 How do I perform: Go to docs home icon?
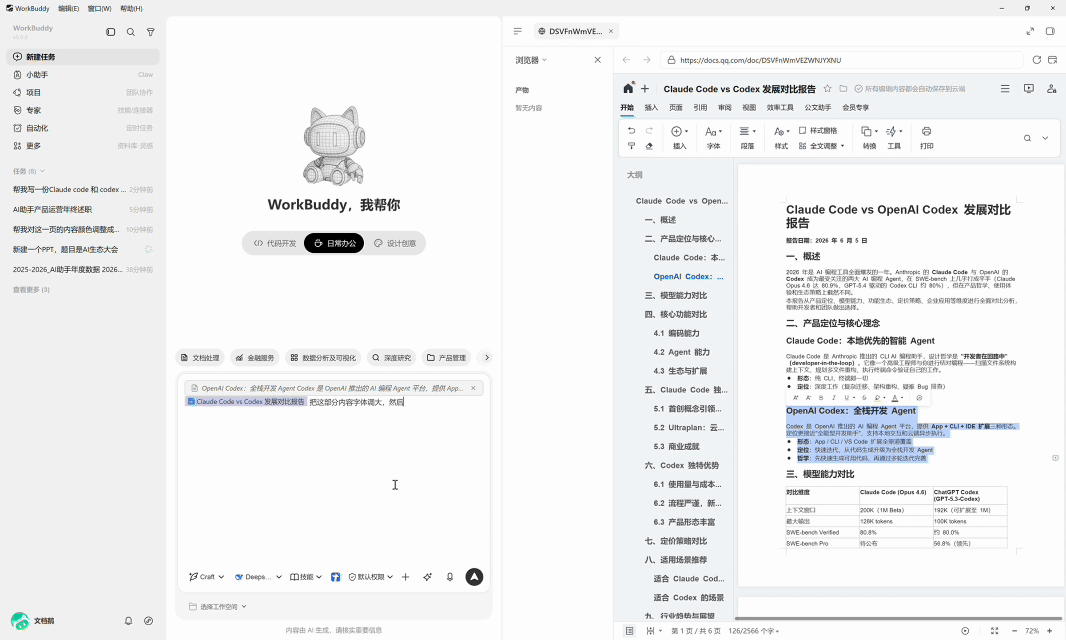point(628,88)
